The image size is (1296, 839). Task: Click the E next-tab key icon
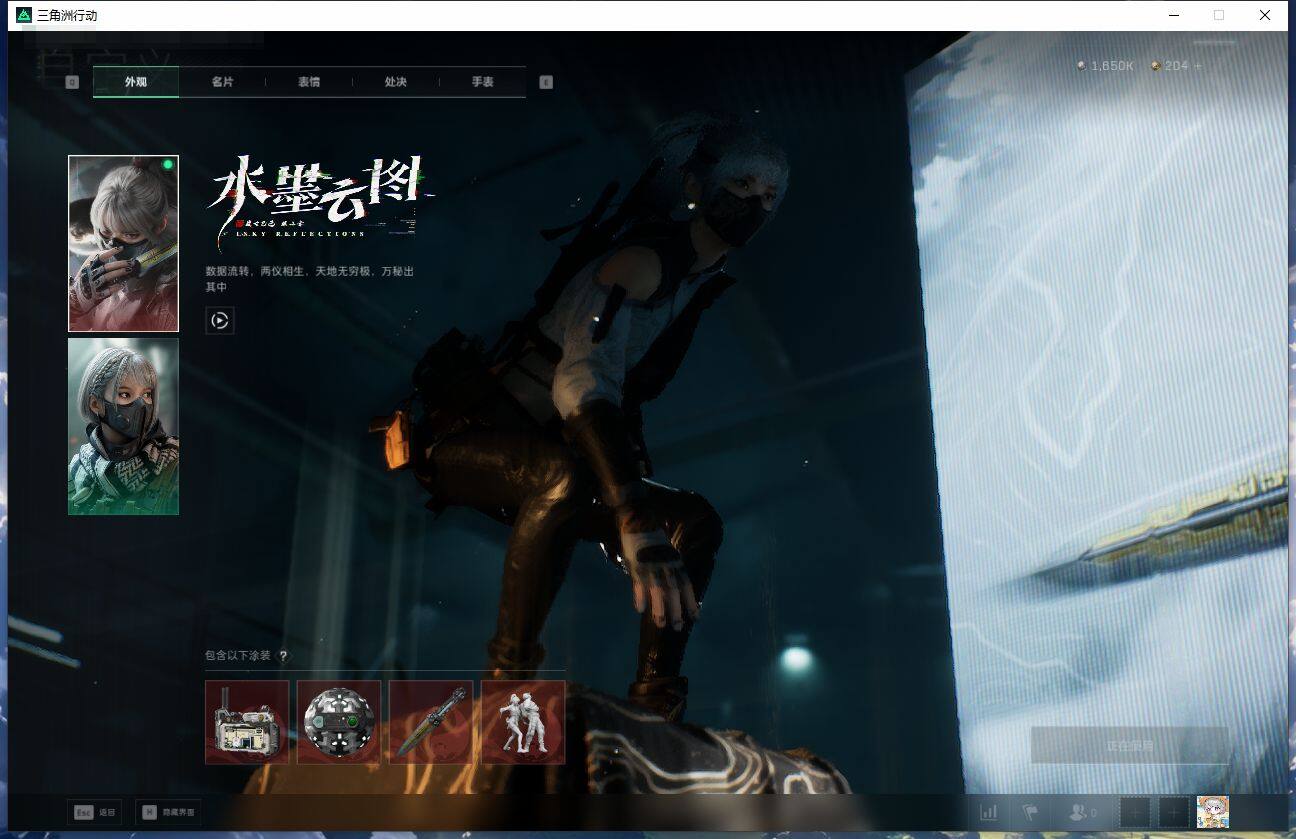point(546,82)
